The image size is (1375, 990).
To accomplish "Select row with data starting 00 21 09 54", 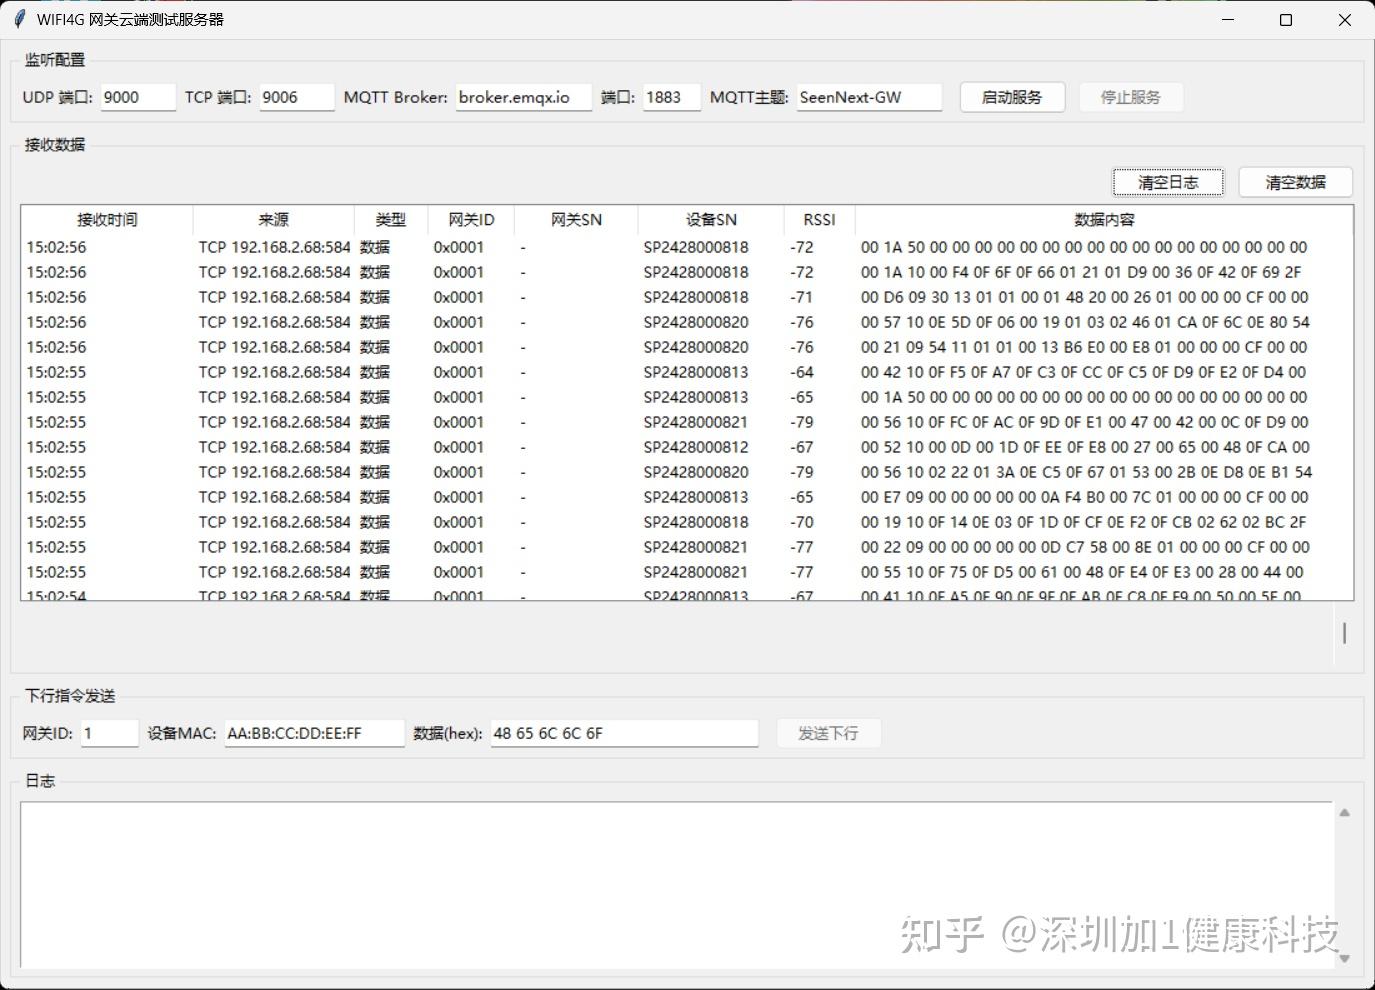I will click(x=687, y=347).
